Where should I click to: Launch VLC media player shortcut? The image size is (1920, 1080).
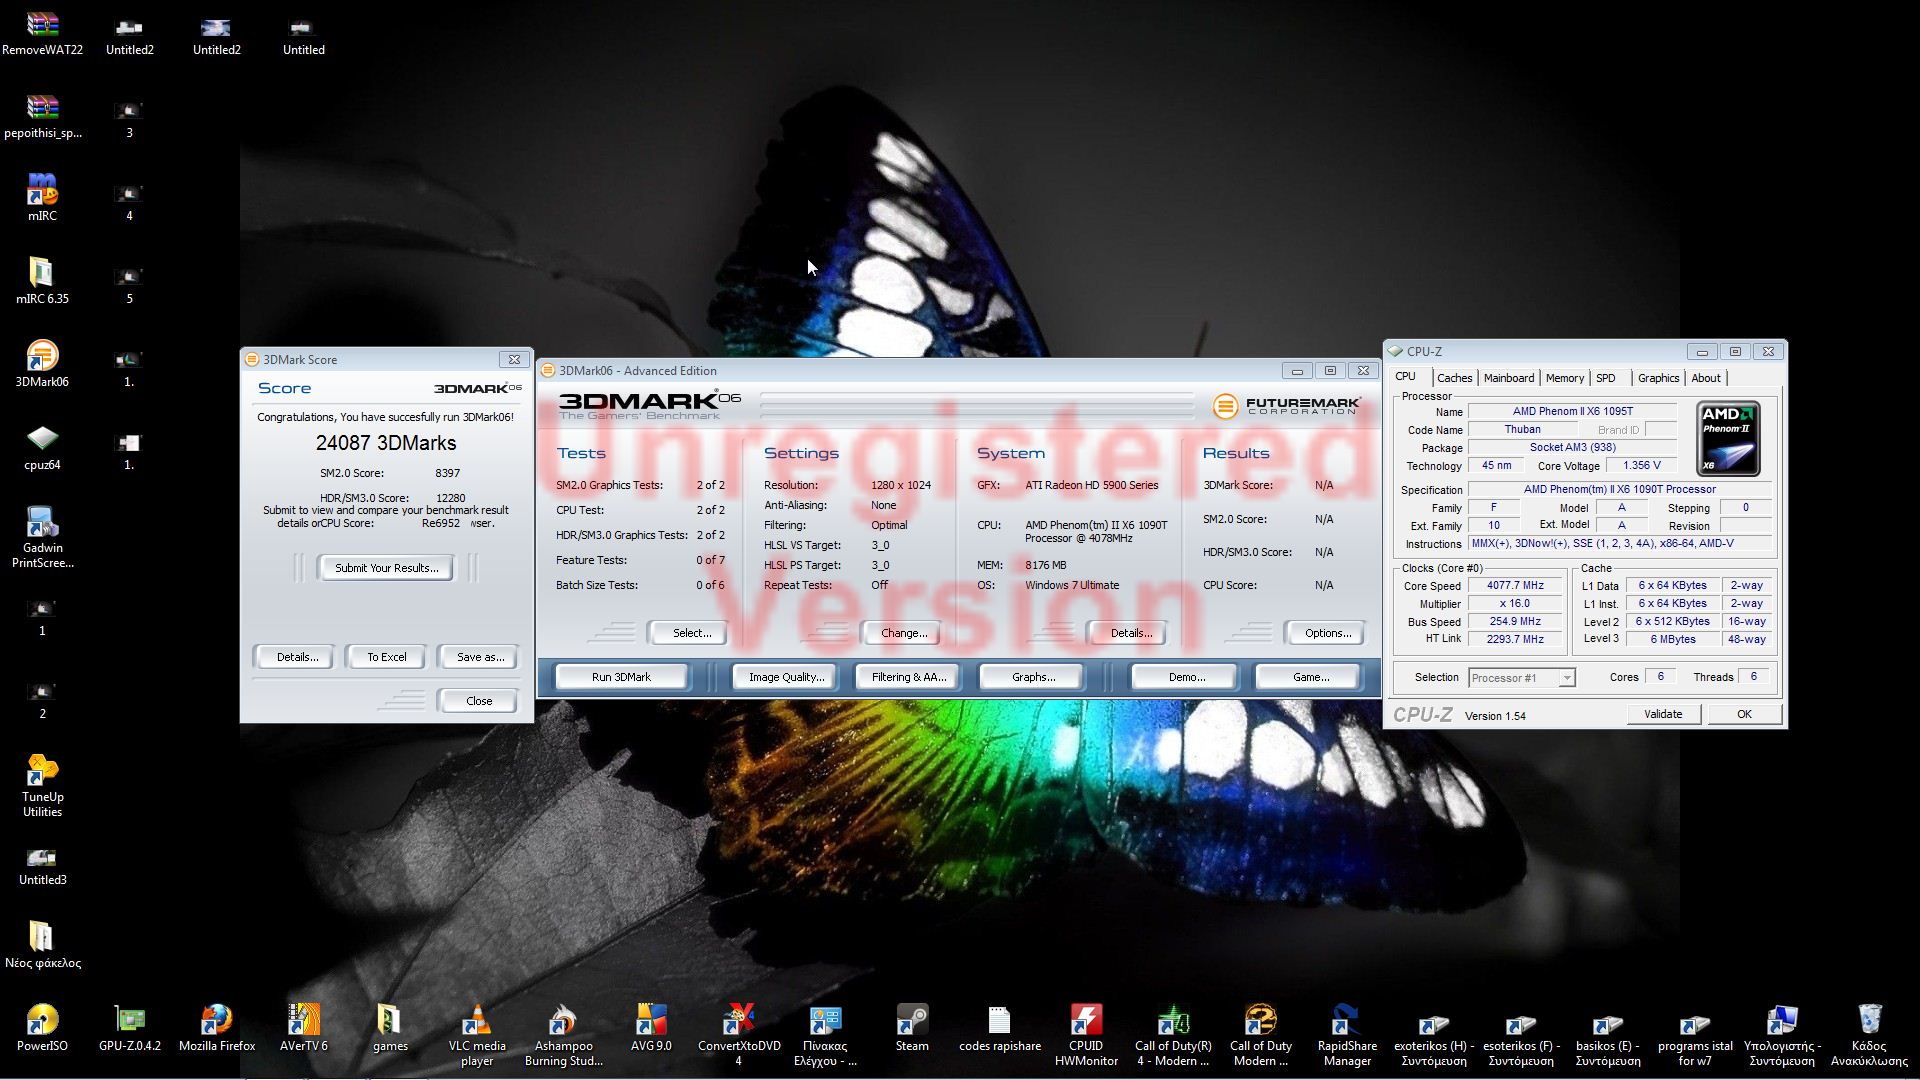coord(477,1035)
